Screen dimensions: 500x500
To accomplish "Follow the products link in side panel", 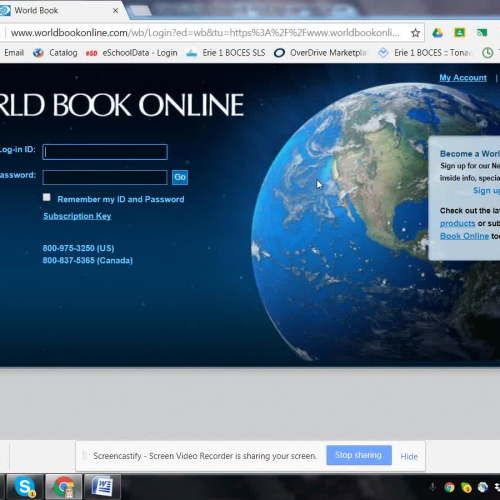I will tap(457, 223).
